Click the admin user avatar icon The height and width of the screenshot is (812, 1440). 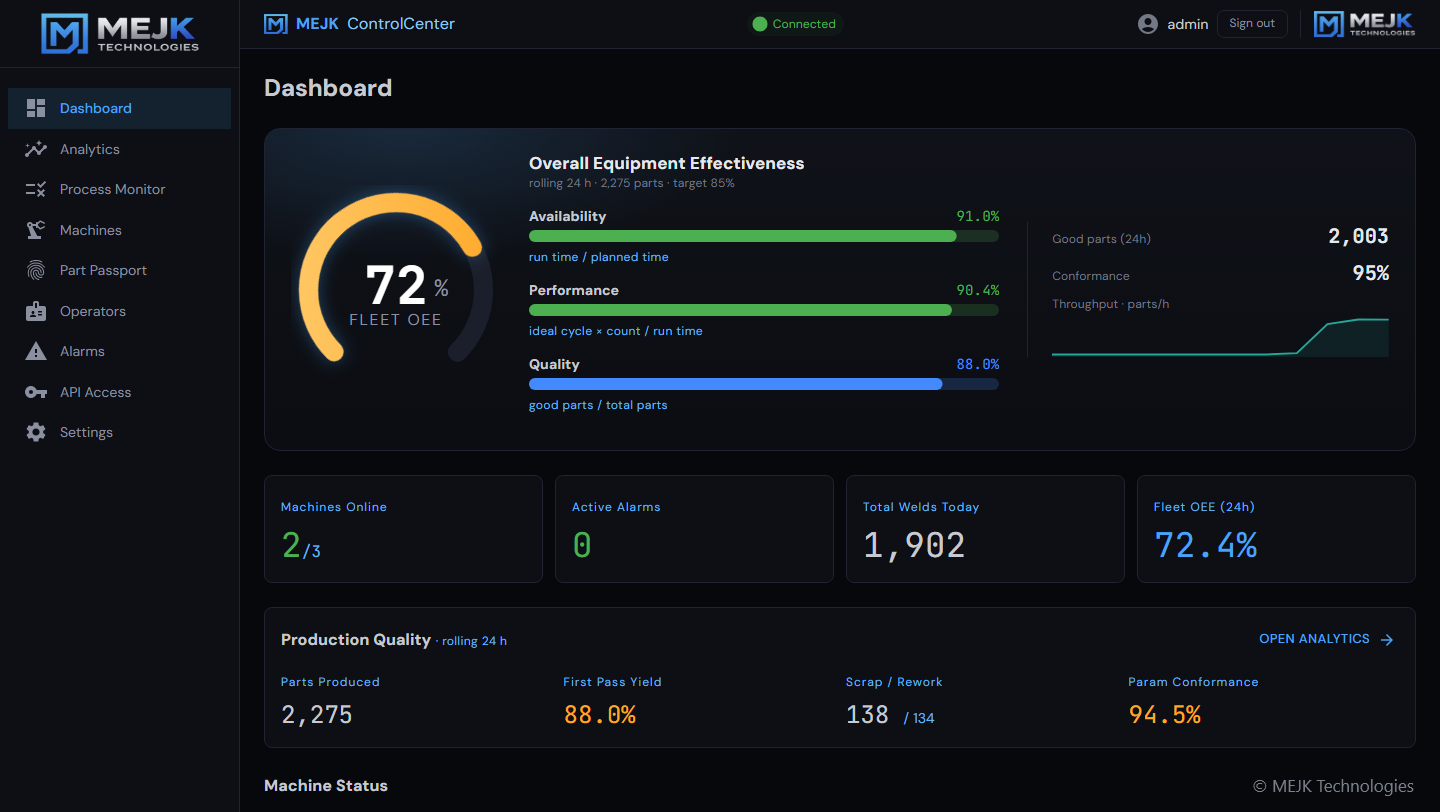point(1148,24)
